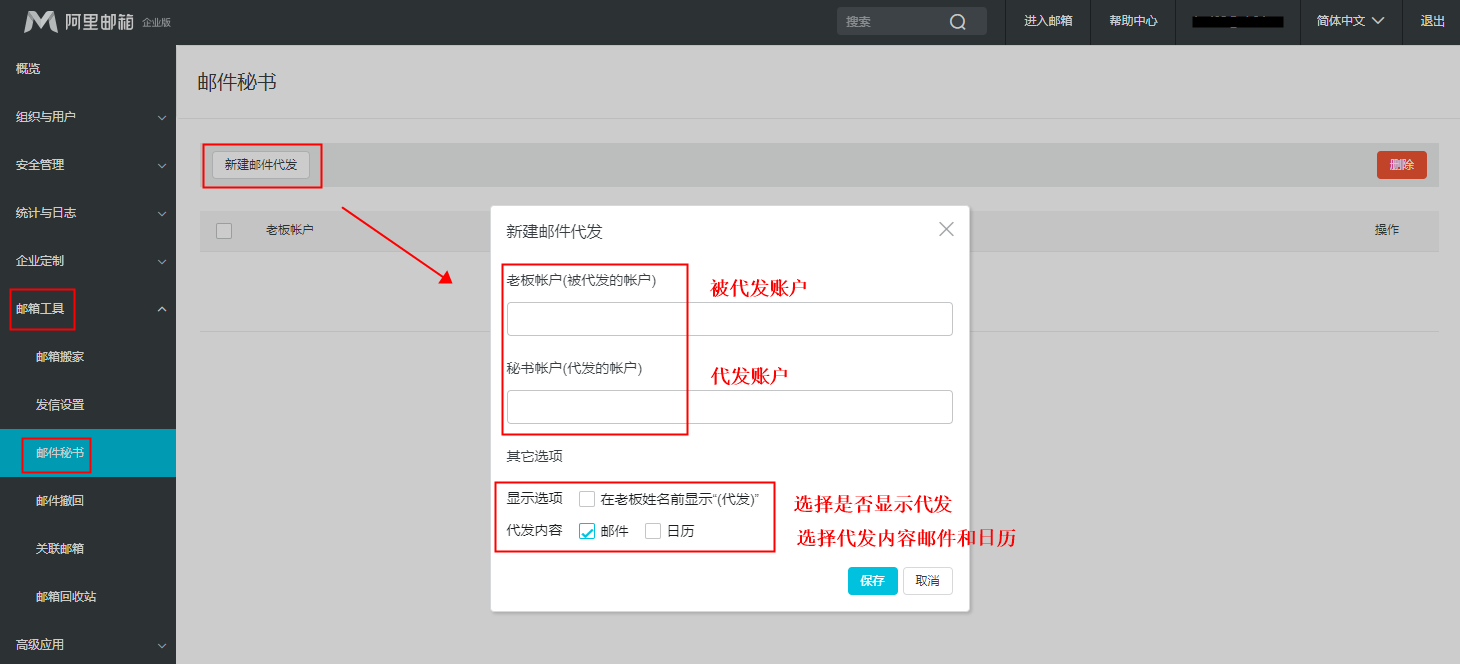This screenshot has width=1460, height=664.
Task: Open the 简体中文 language dropdown
Action: [x=1350, y=21]
